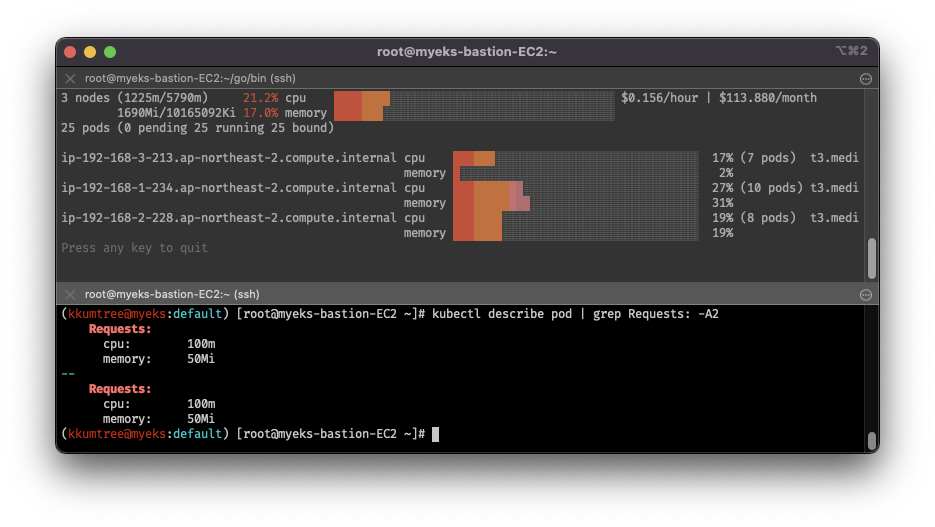Click the cluster memory usage bar
Screen dimensions: 935x527
tap(474, 113)
